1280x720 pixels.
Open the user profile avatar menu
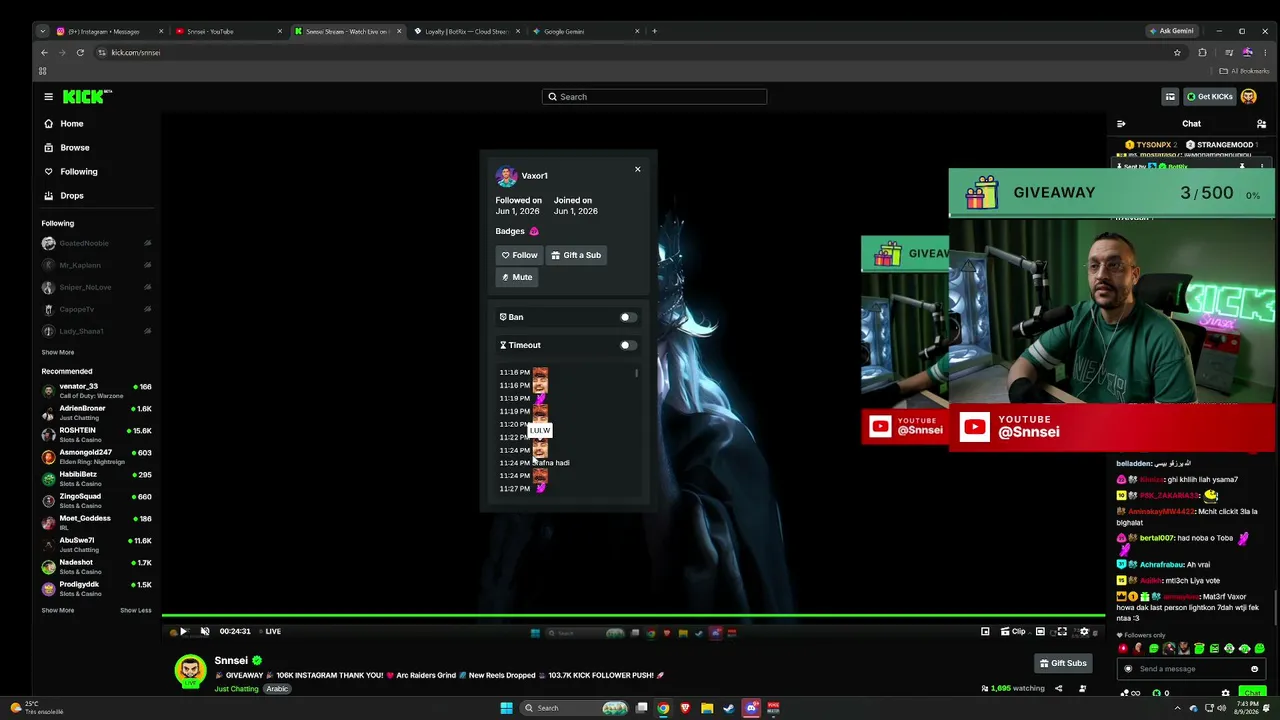coord(1249,97)
